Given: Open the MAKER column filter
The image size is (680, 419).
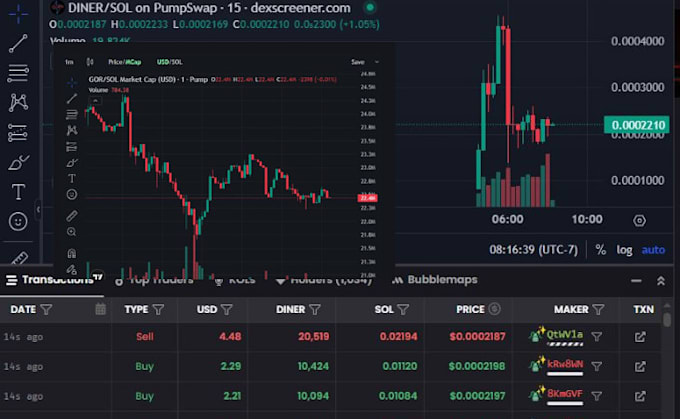Looking at the screenshot, I should point(598,309).
